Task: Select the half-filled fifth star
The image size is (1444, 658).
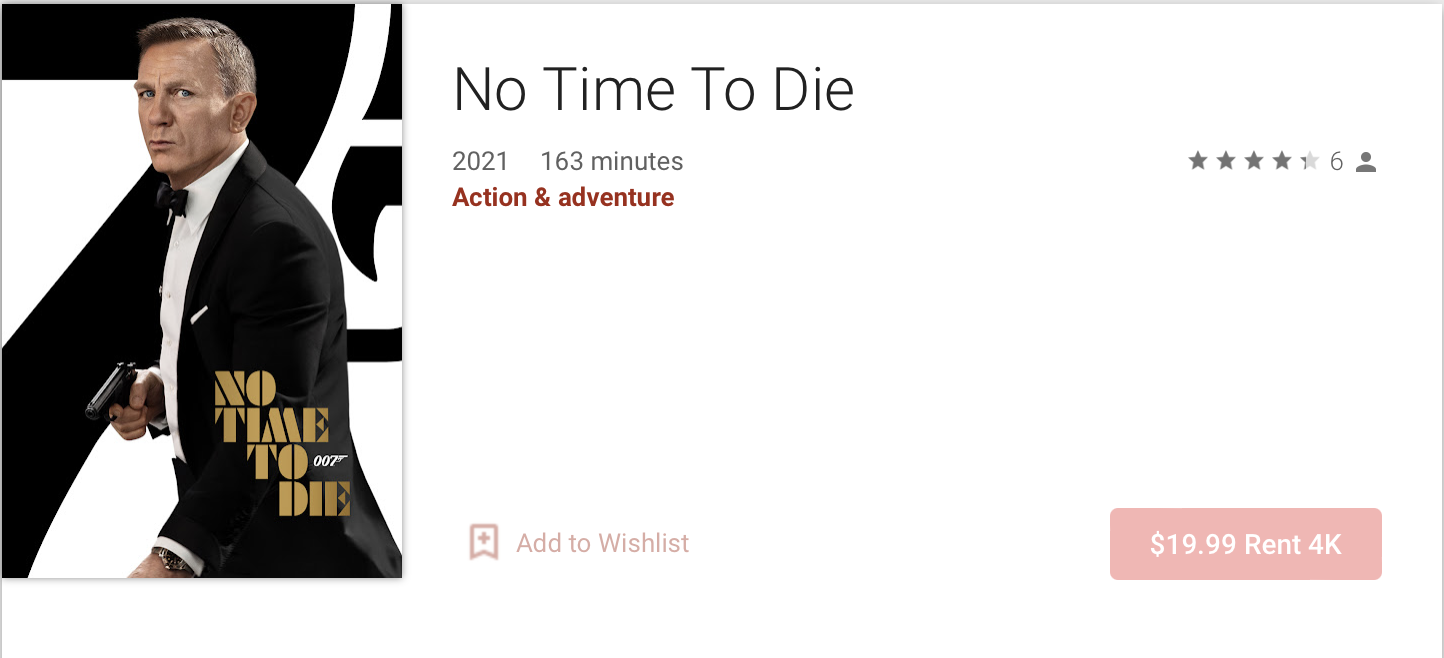Action: tap(1310, 160)
